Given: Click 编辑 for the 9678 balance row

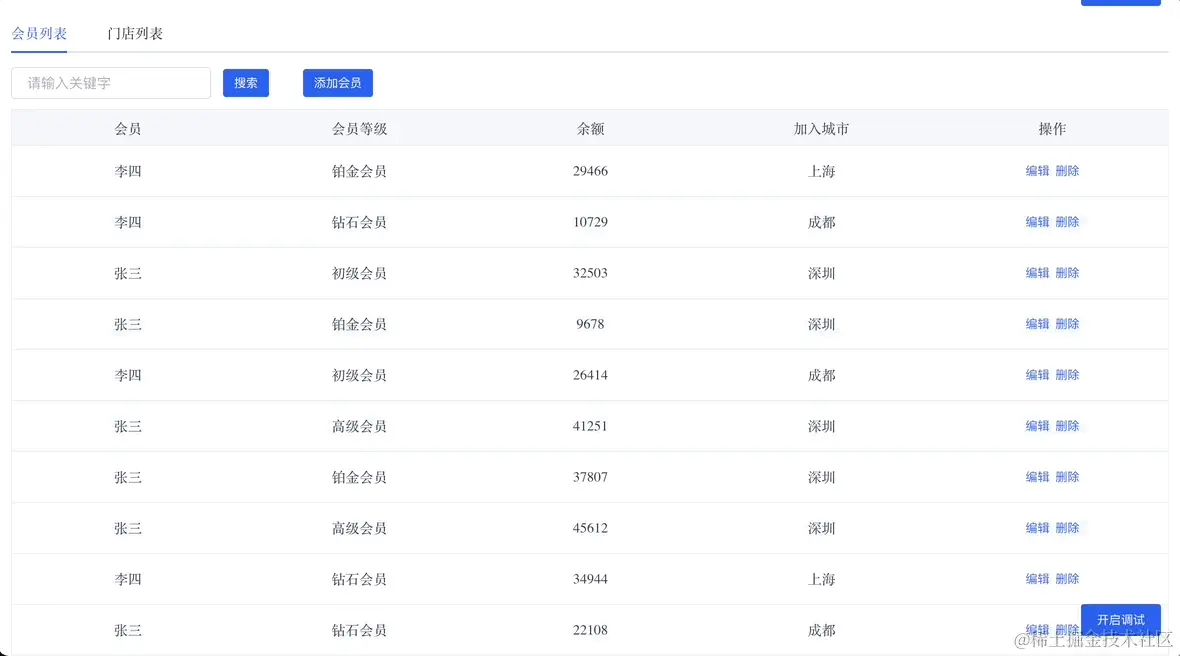Looking at the screenshot, I should click(x=1037, y=324).
